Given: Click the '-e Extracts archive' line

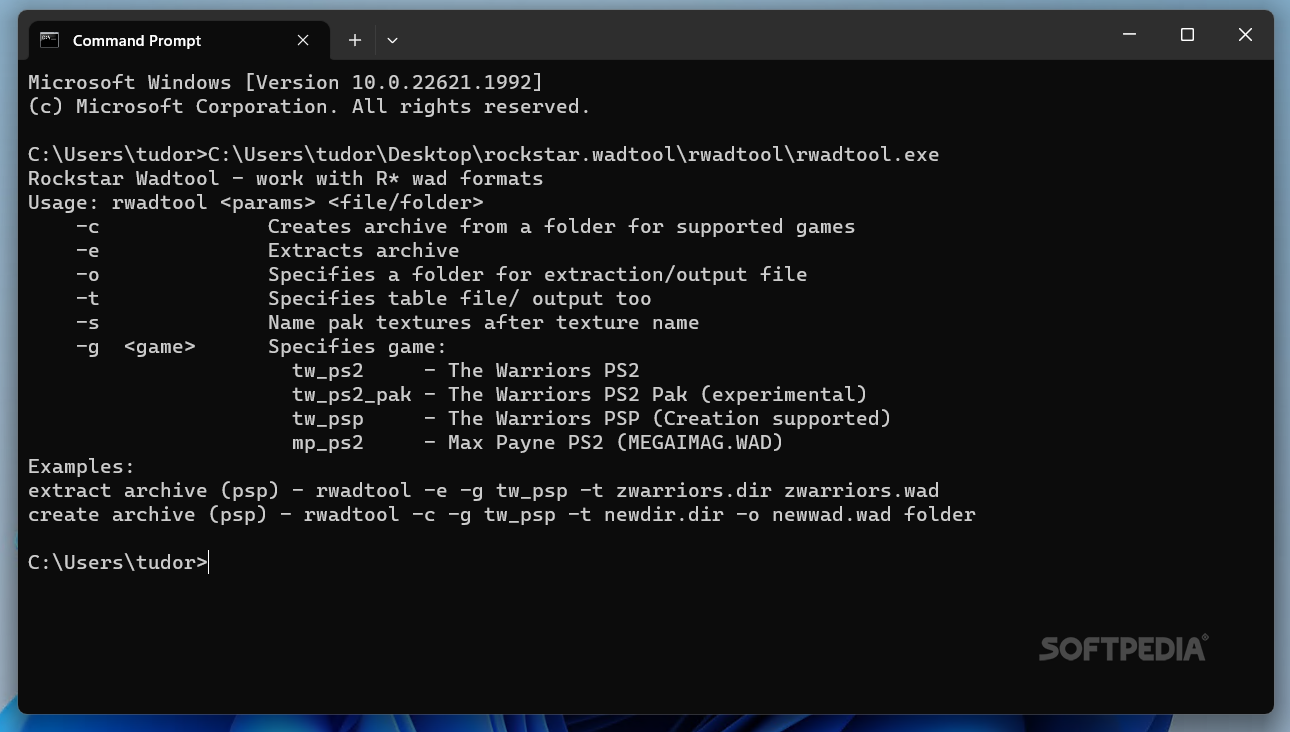Looking at the screenshot, I should (x=267, y=250).
